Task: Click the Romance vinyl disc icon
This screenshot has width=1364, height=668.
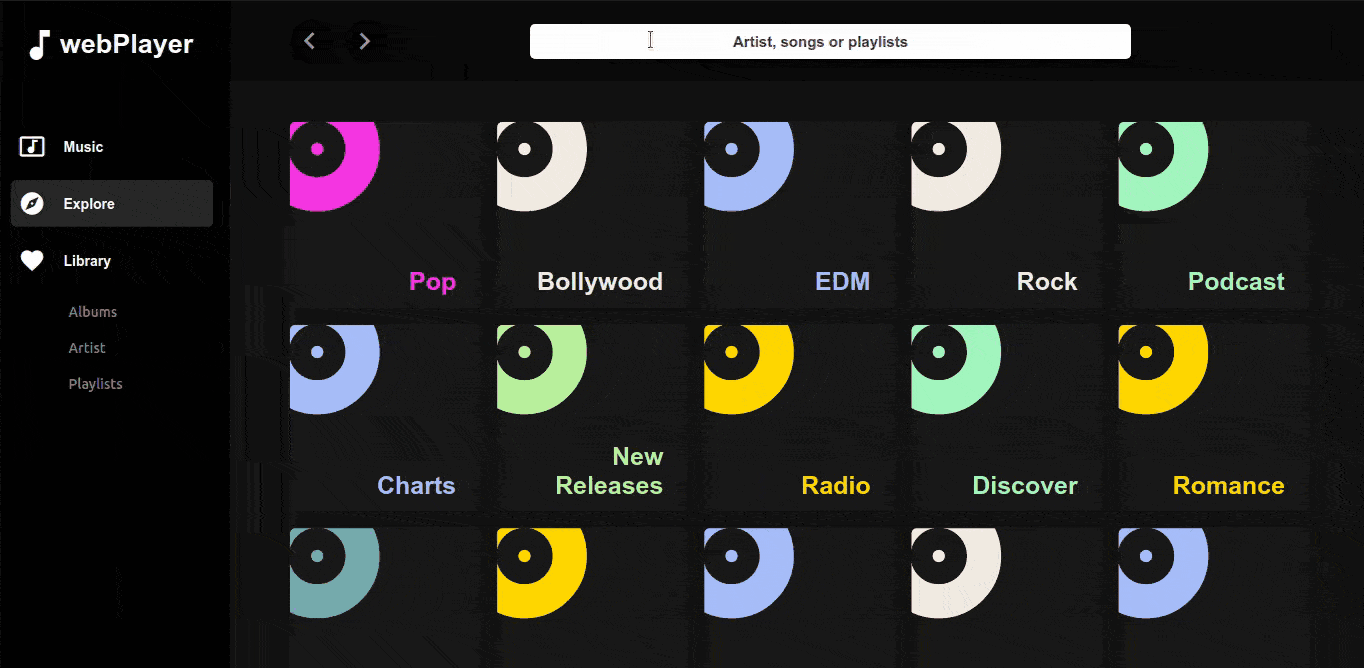Action: tap(1162, 369)
